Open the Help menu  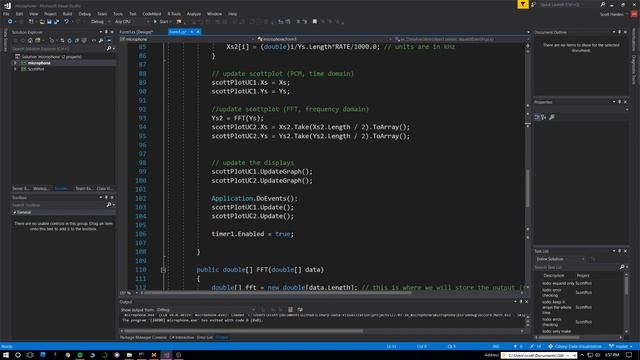tap(233, 14)
